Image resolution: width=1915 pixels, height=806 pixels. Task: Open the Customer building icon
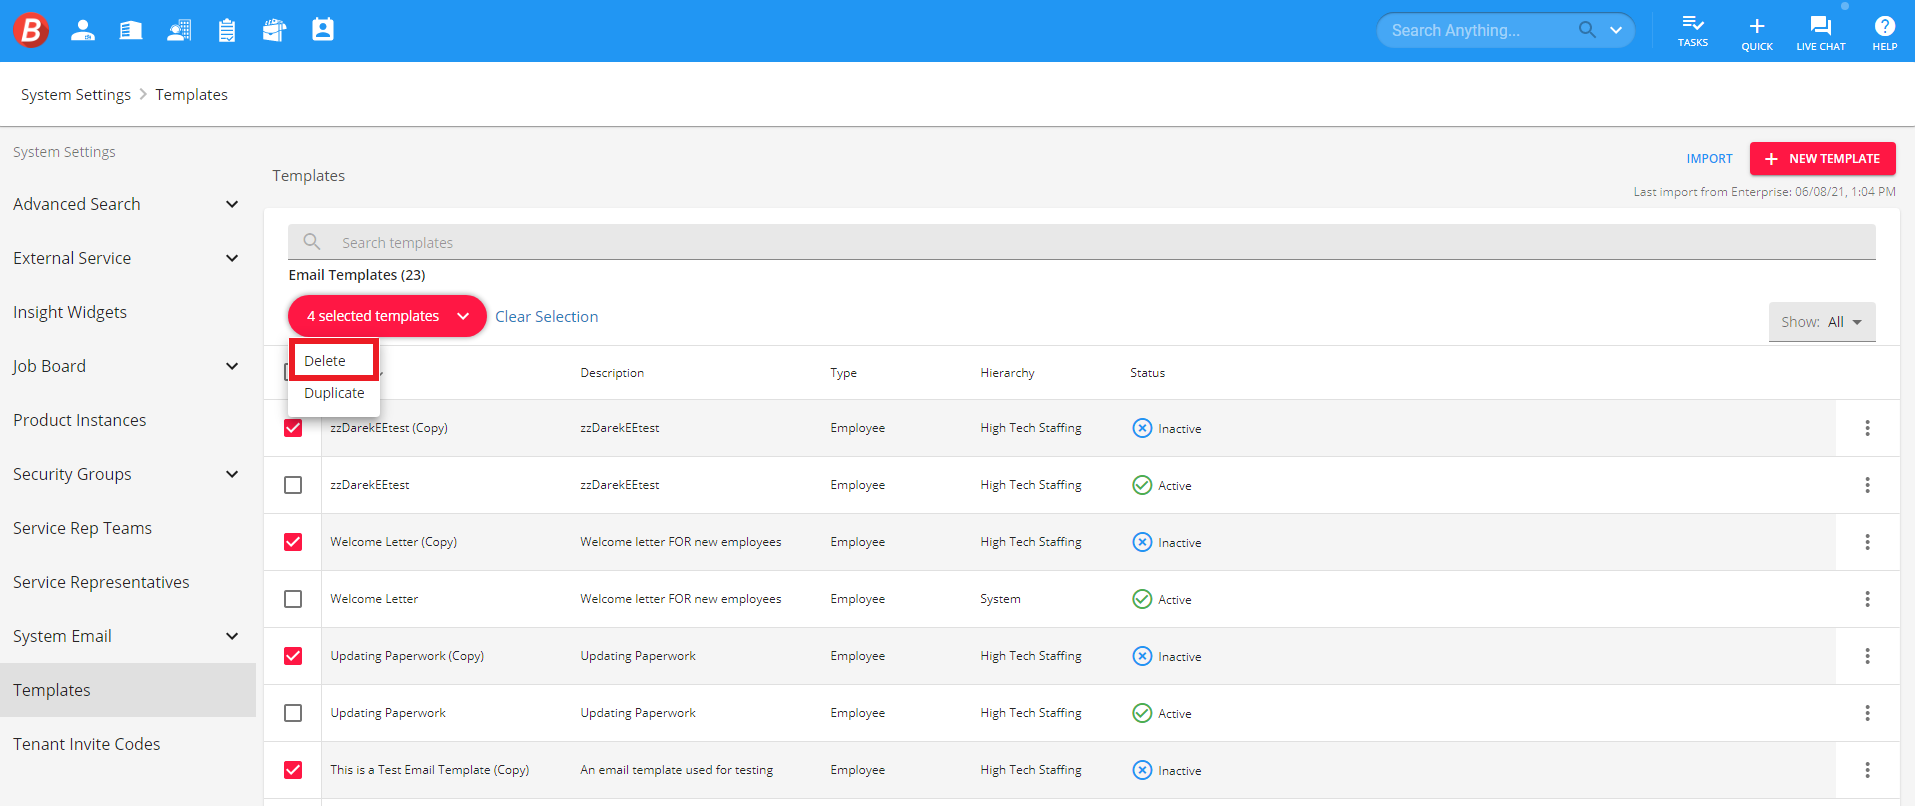(x=131, y=30)
